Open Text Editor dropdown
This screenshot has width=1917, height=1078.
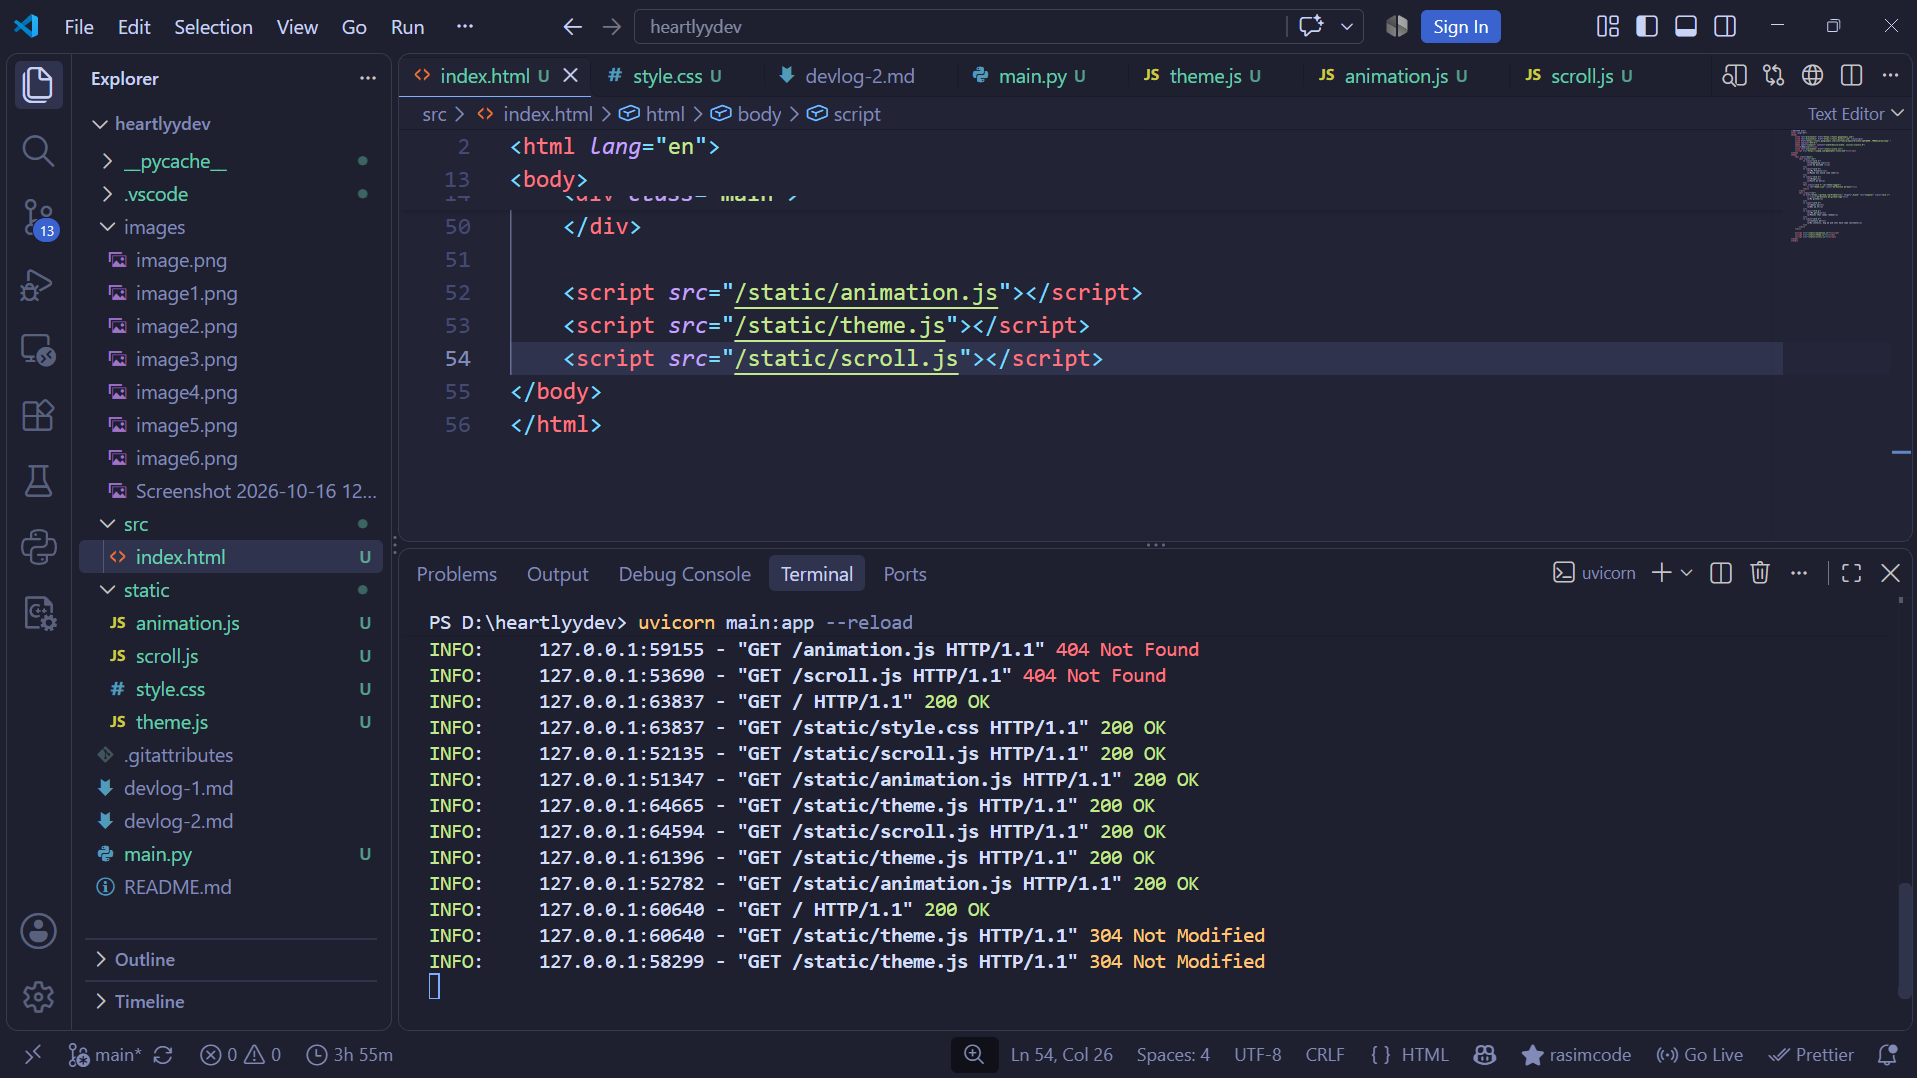click(1855, 114)
